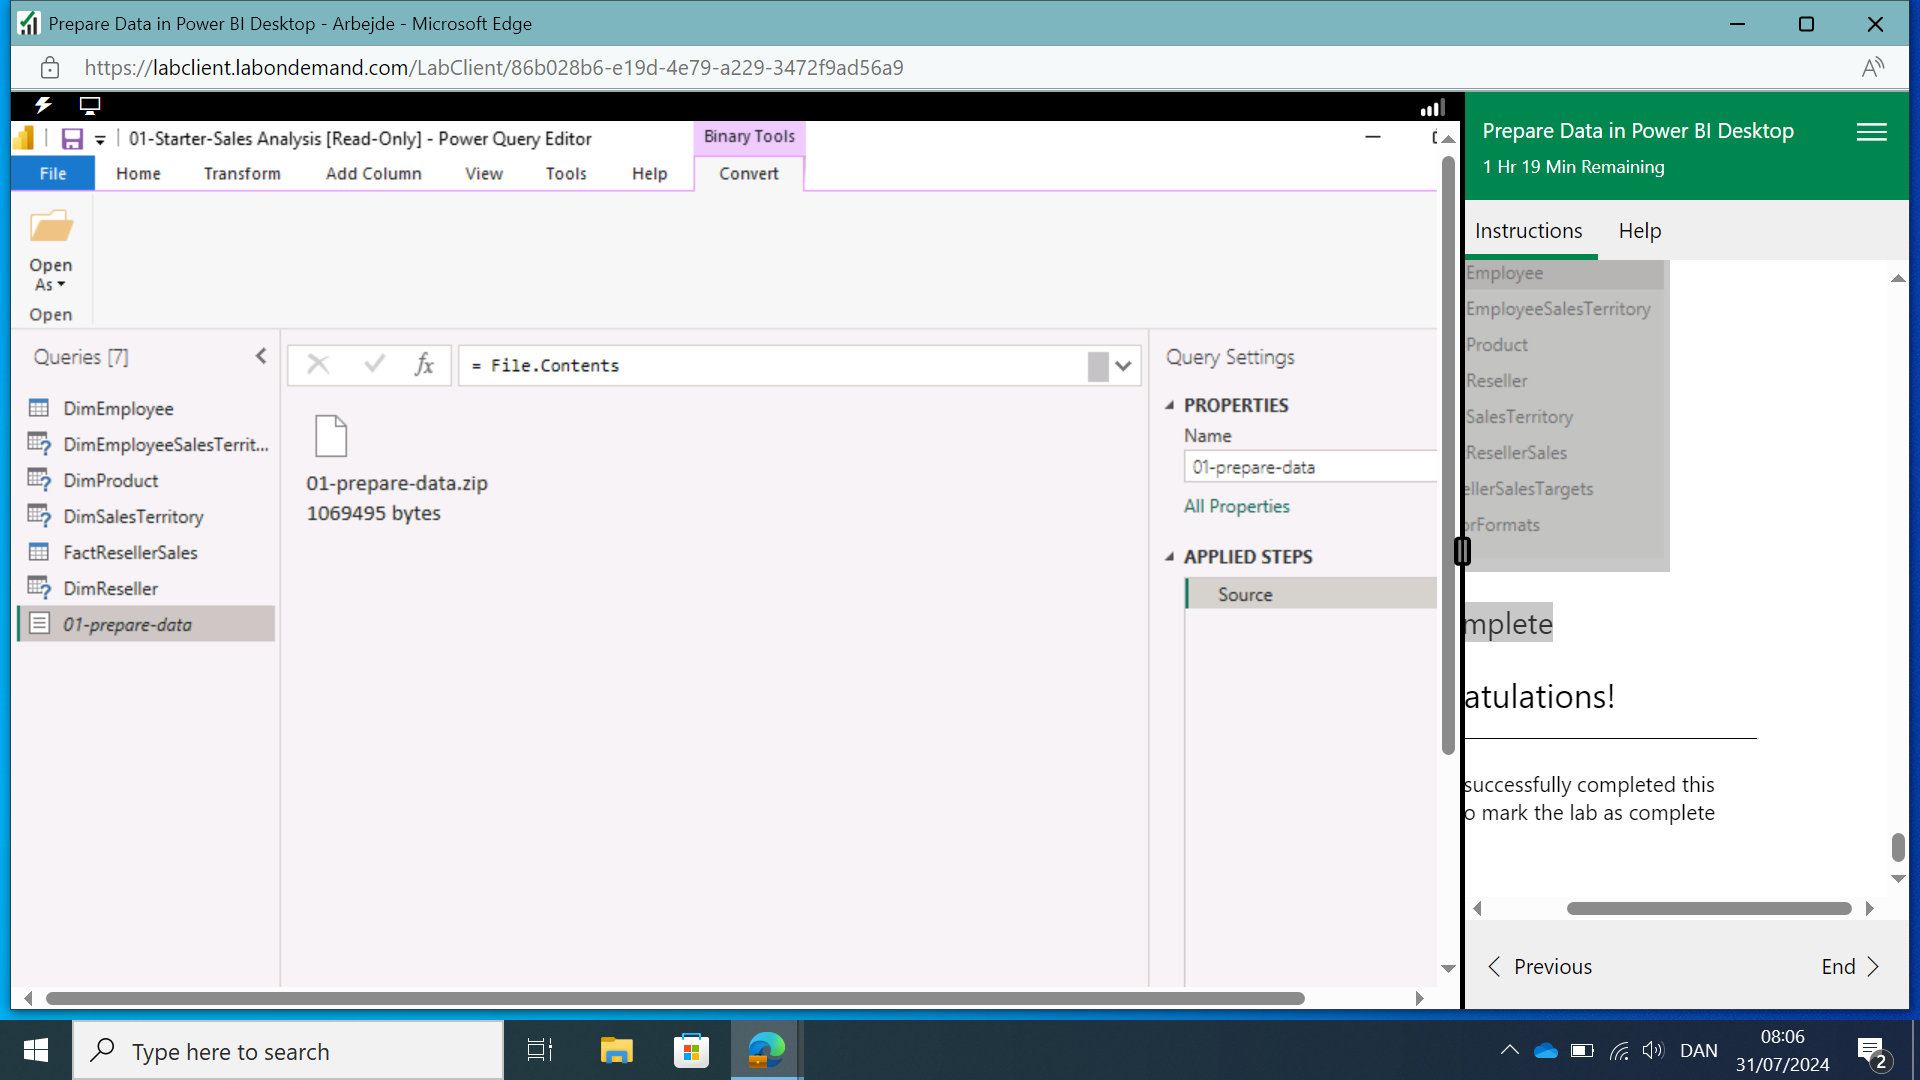Collapse the APPLIED STEPS section
This screenshot has width=1920, height=1080.
tap(1169, 557)
